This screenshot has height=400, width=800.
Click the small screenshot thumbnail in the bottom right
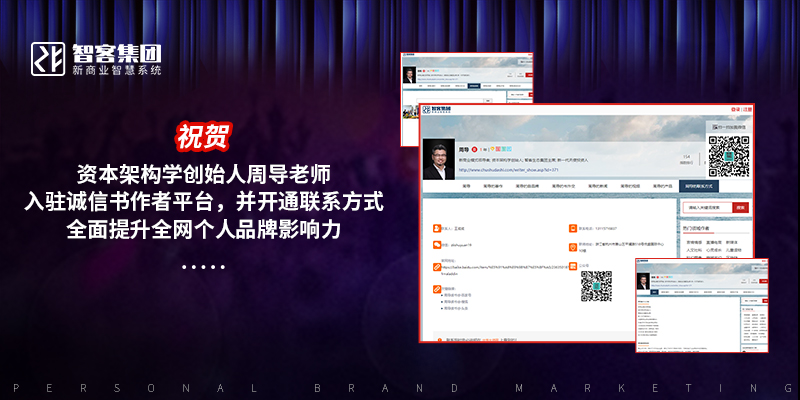(x=701, y=304)
